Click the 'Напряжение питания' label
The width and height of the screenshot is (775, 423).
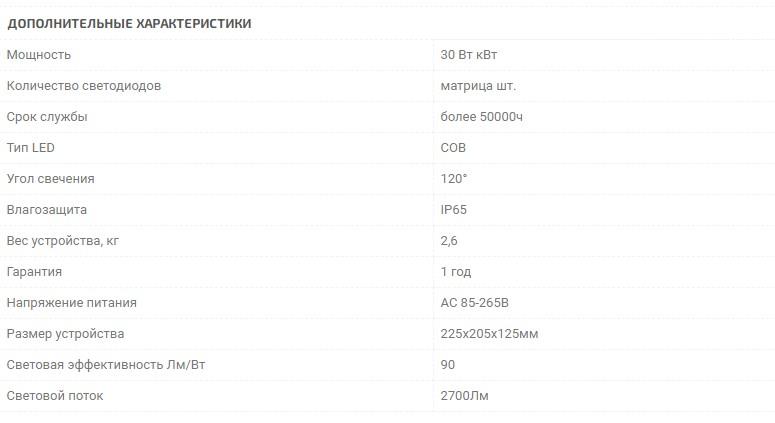coord(72,303)
